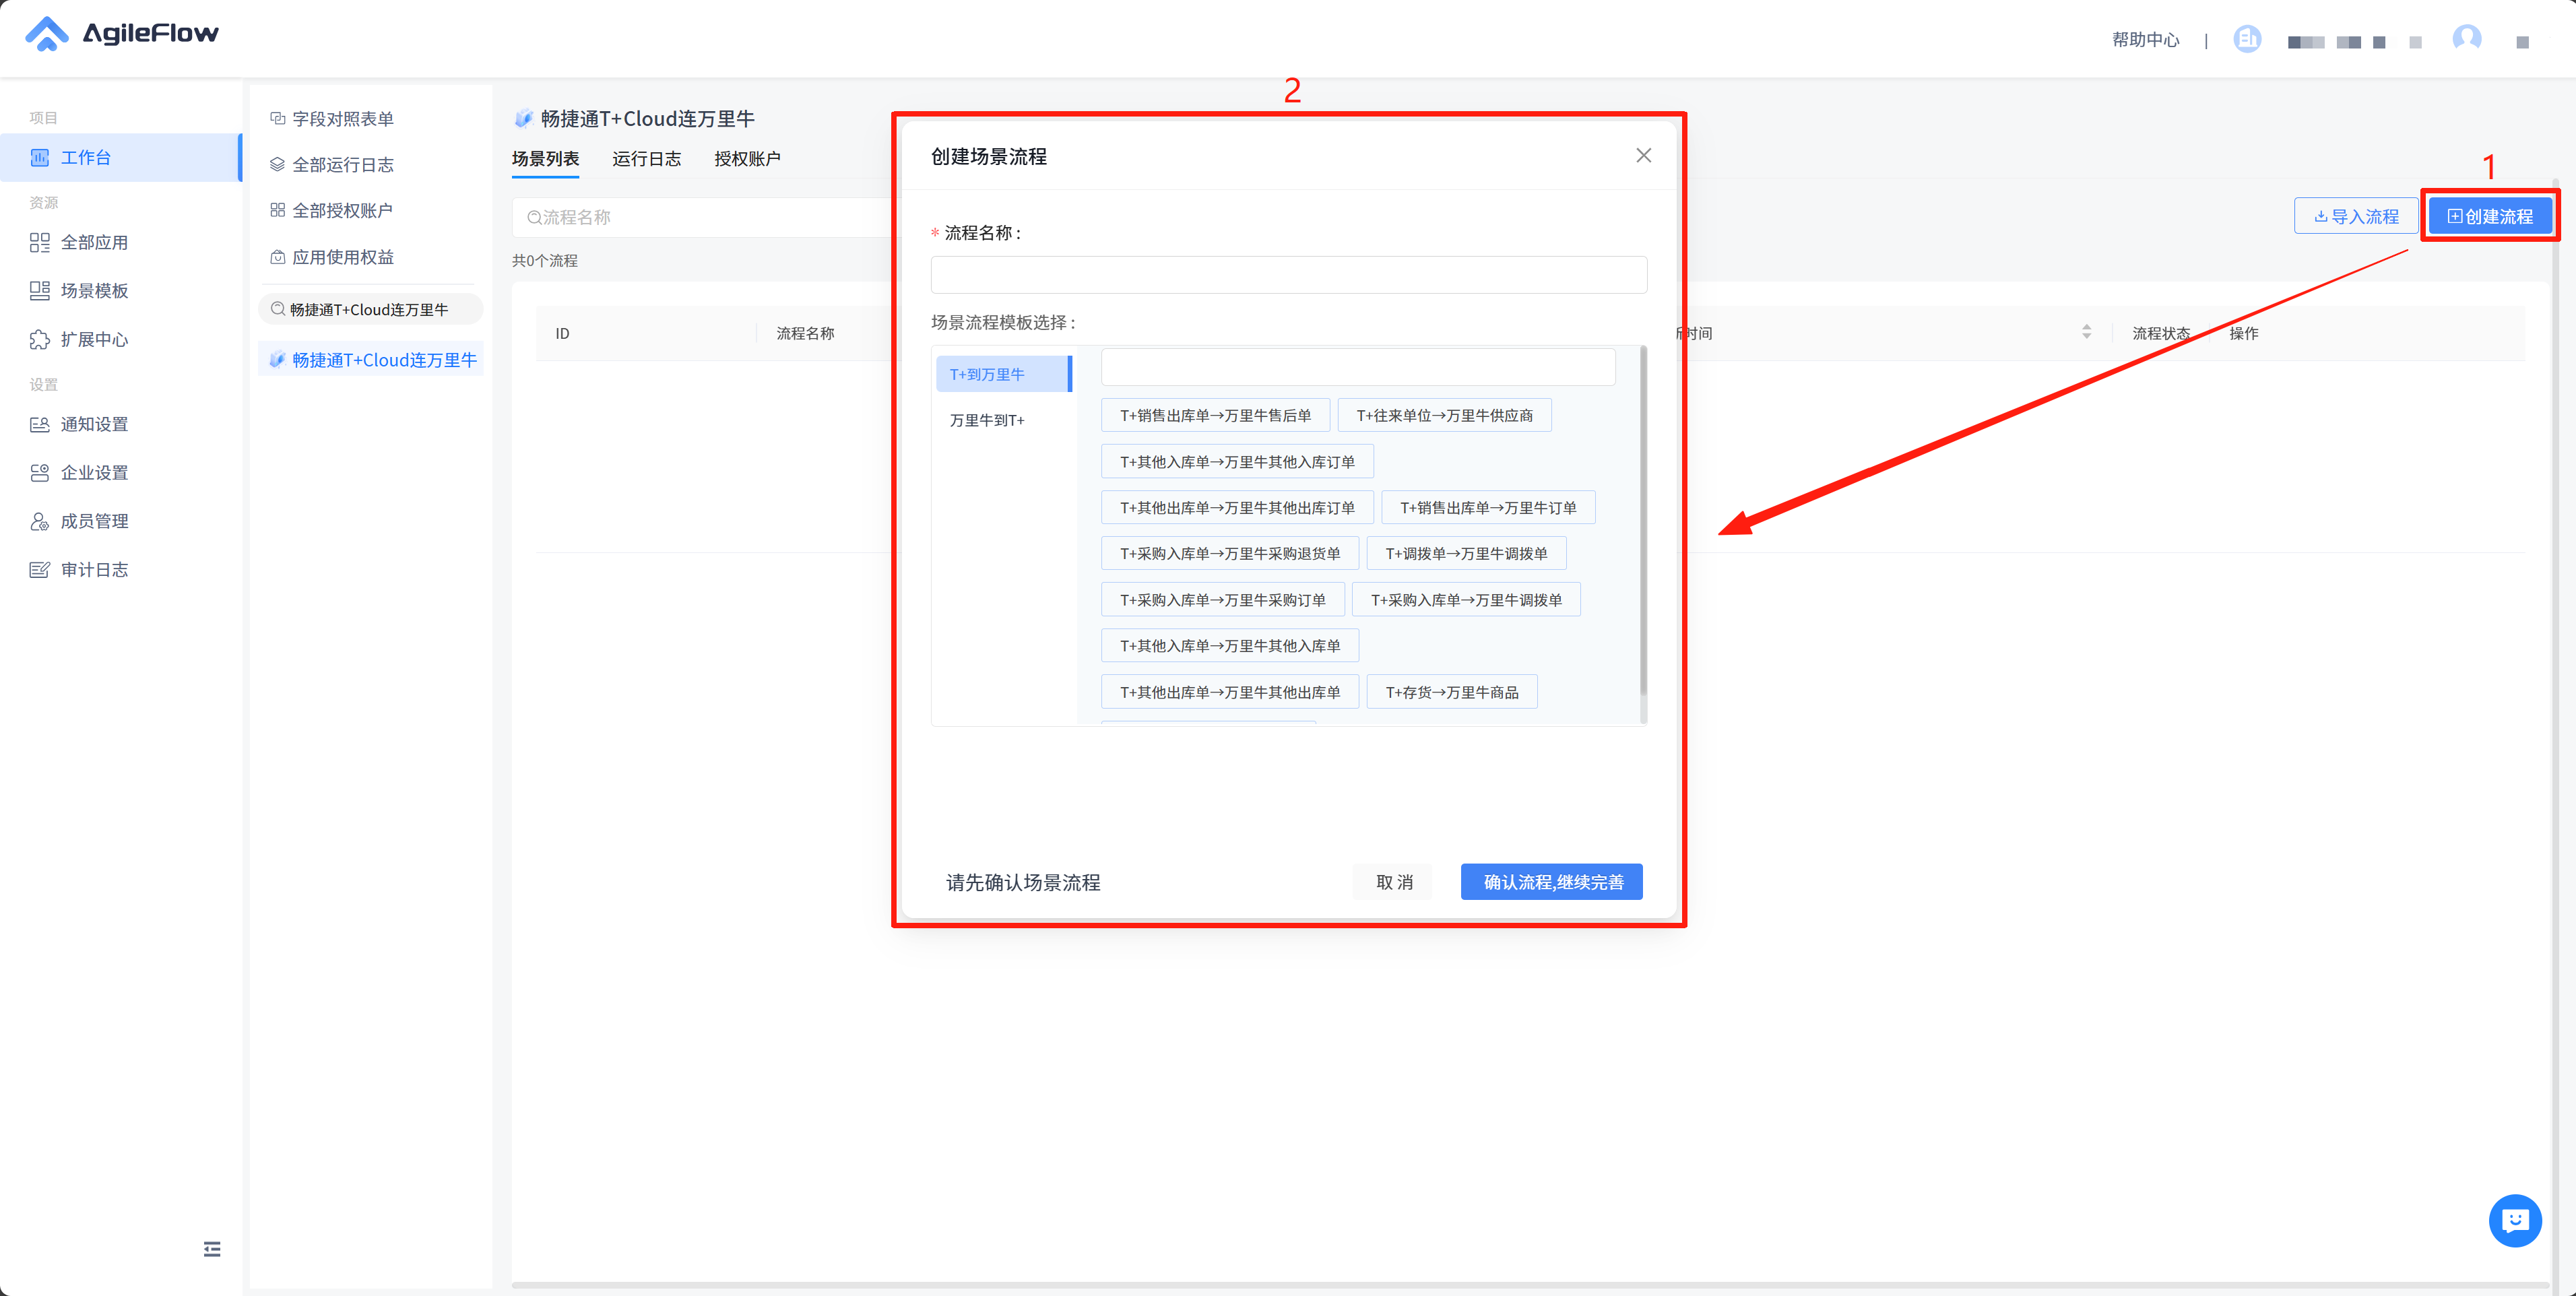
Task: Switch to the 运行日志 tab
Action: click(646, 159)
